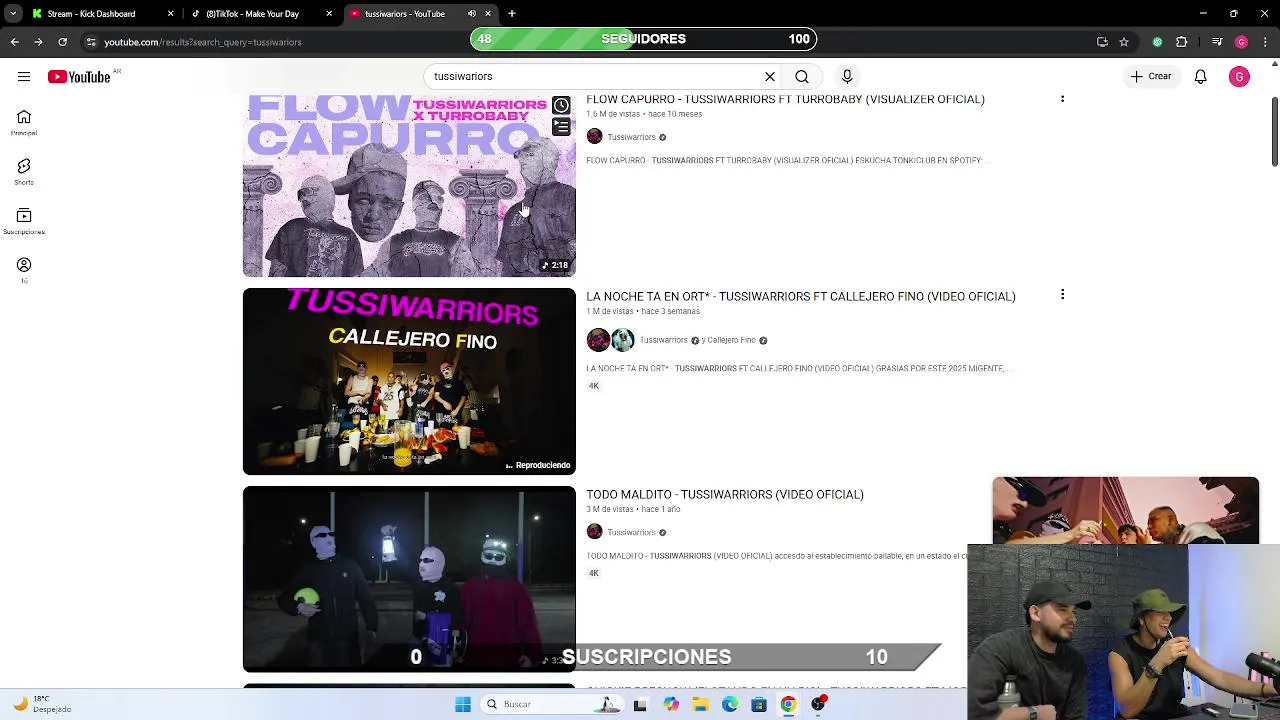Open Windows Start menu
This screenshot has width=1280, height=720.
click(x=463, y=704)
